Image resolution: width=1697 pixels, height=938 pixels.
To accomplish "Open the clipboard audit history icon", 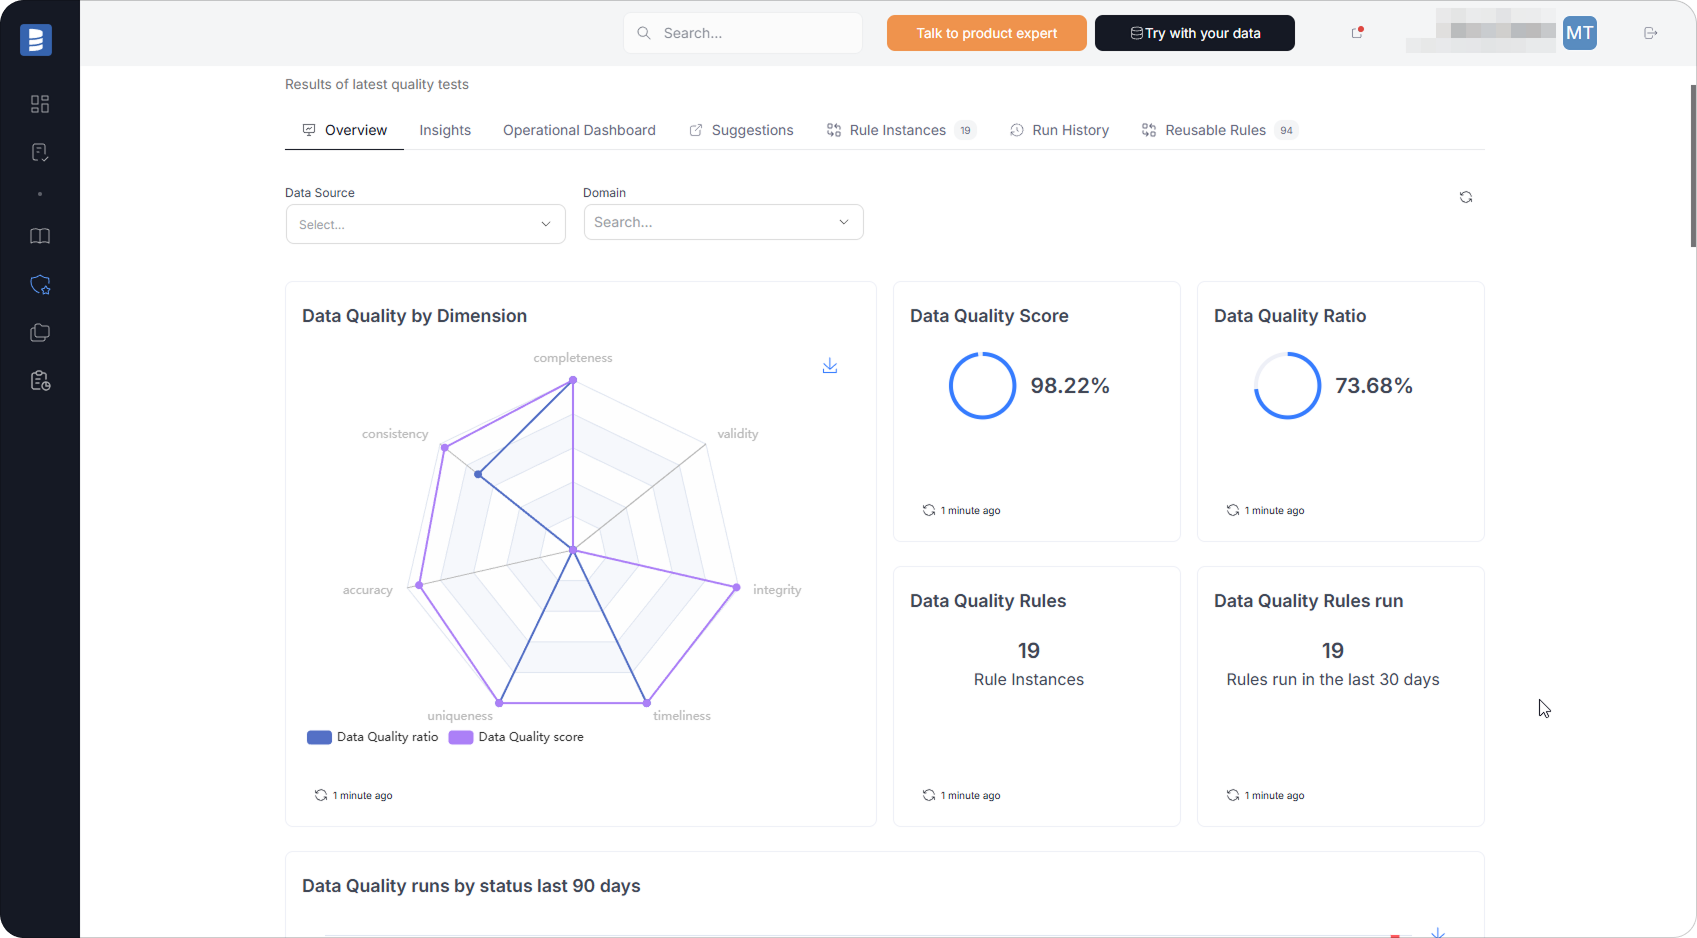I will [40, 380].
